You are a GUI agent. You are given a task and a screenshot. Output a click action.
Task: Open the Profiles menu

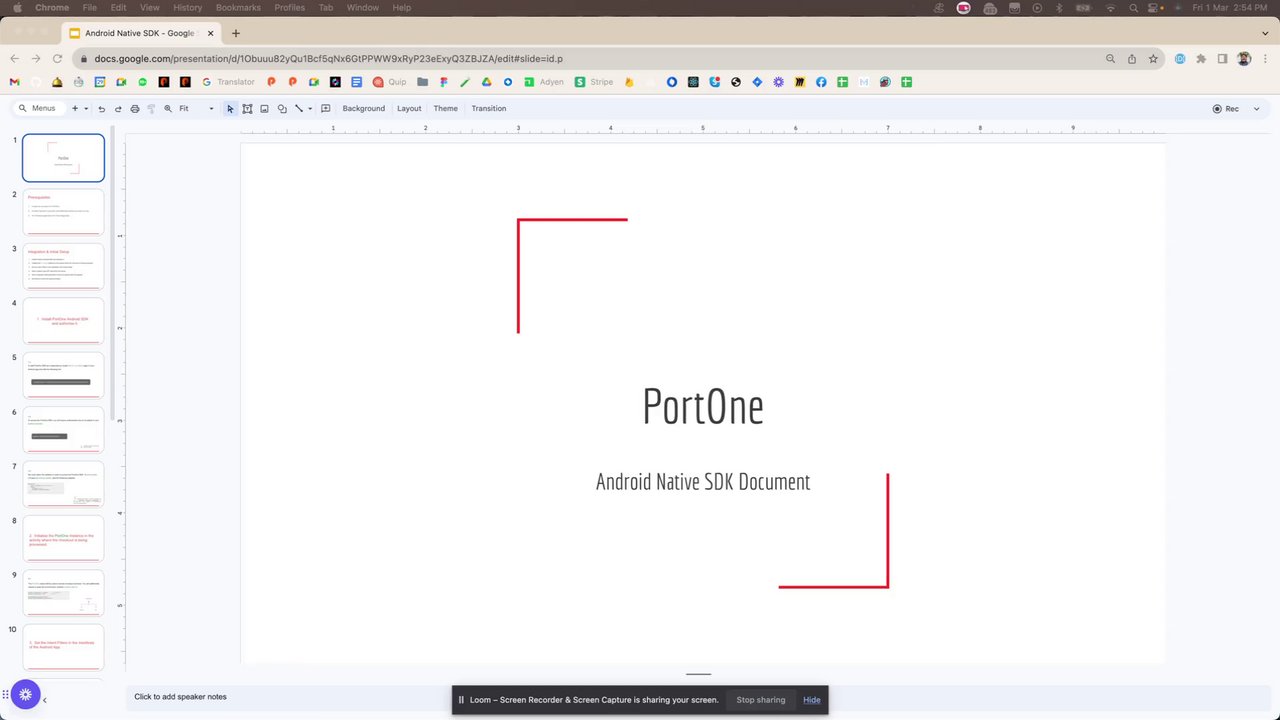[x=290, y=8]
